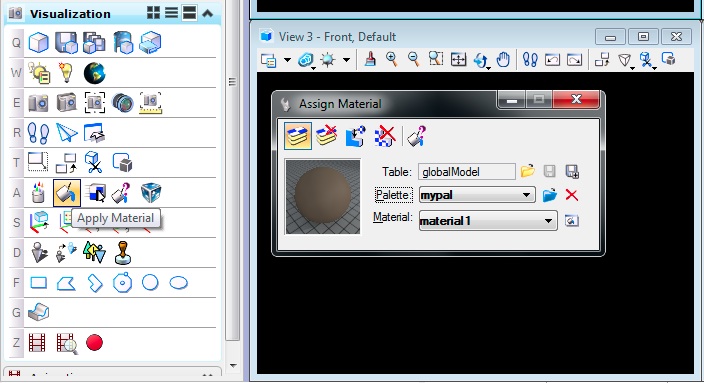Click the film preview magnifier icon in row Z
This screenshot has width=704, height=383.
click(x=66, y=343)
